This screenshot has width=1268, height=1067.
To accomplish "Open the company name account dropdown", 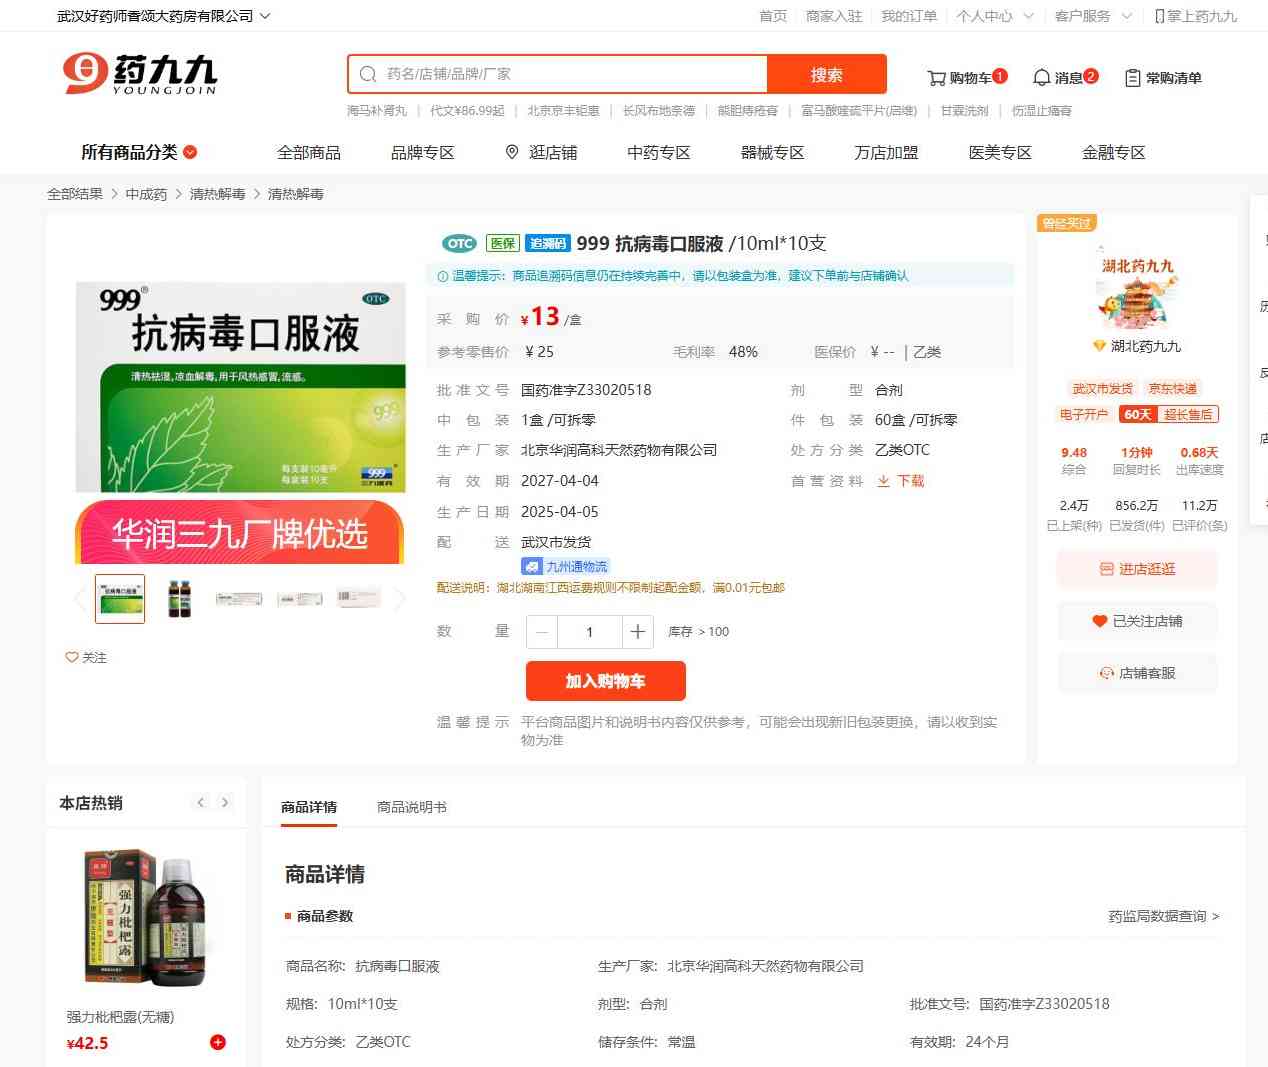I will pos(163,16).
